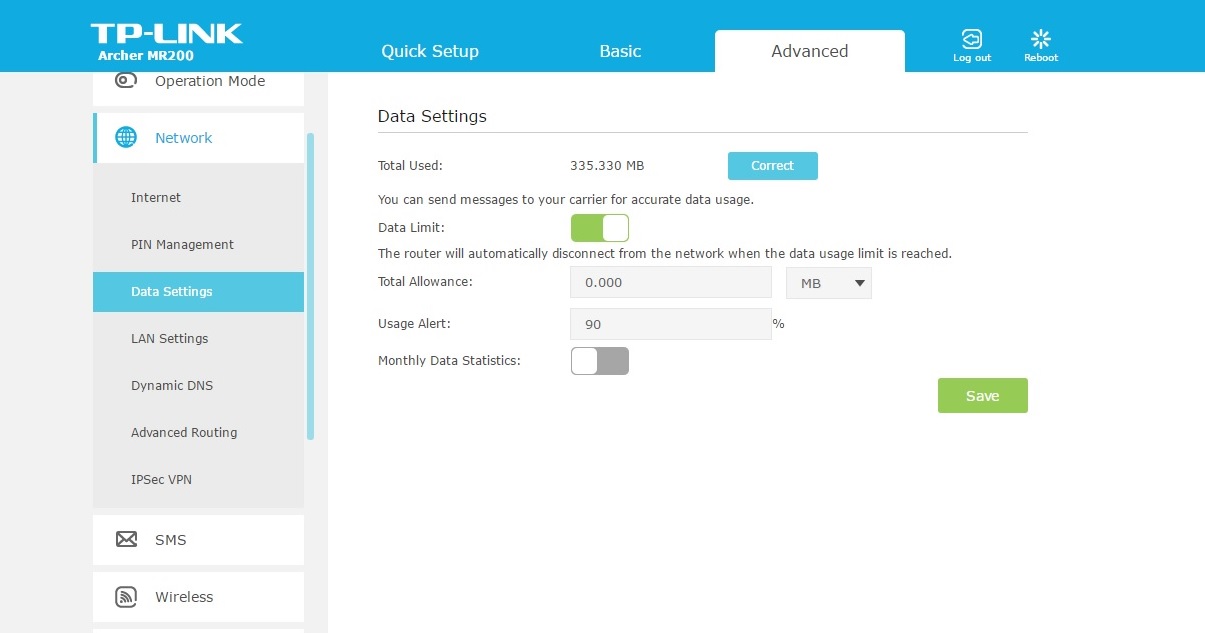
Task: Click the Network globe icon
Action: point(126,138)
